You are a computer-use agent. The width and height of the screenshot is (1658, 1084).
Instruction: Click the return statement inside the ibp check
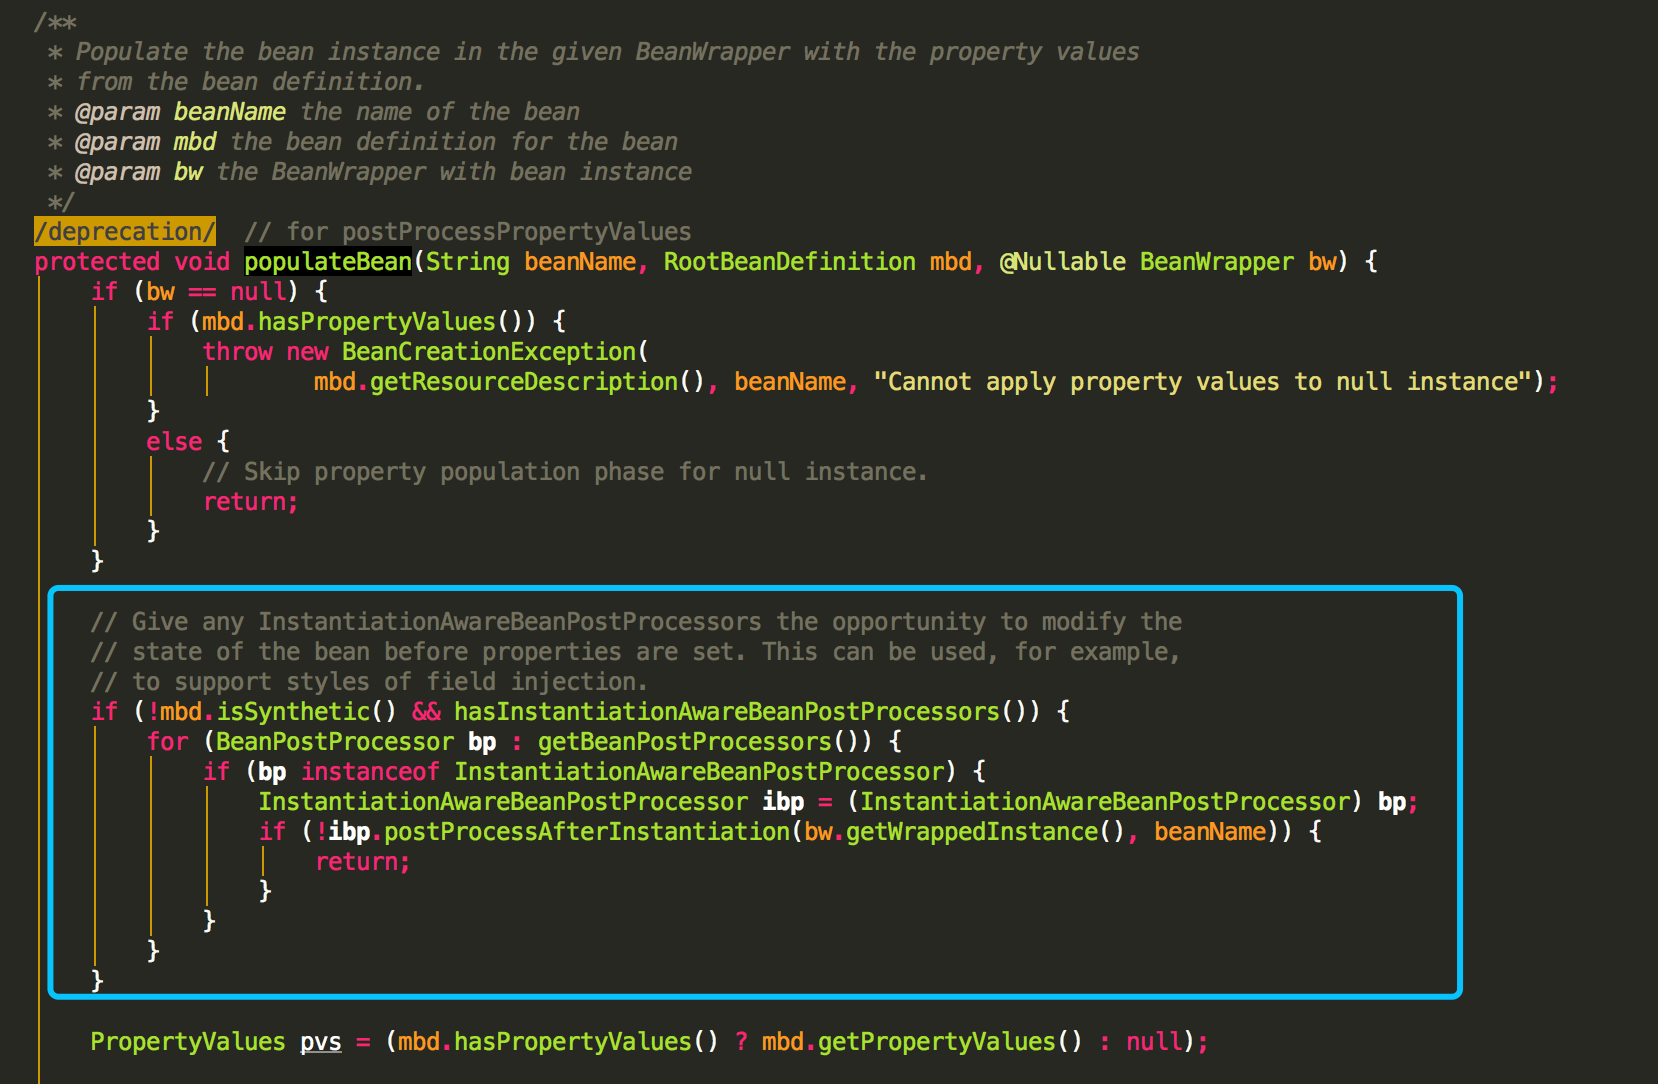click(x=363, y=862)
